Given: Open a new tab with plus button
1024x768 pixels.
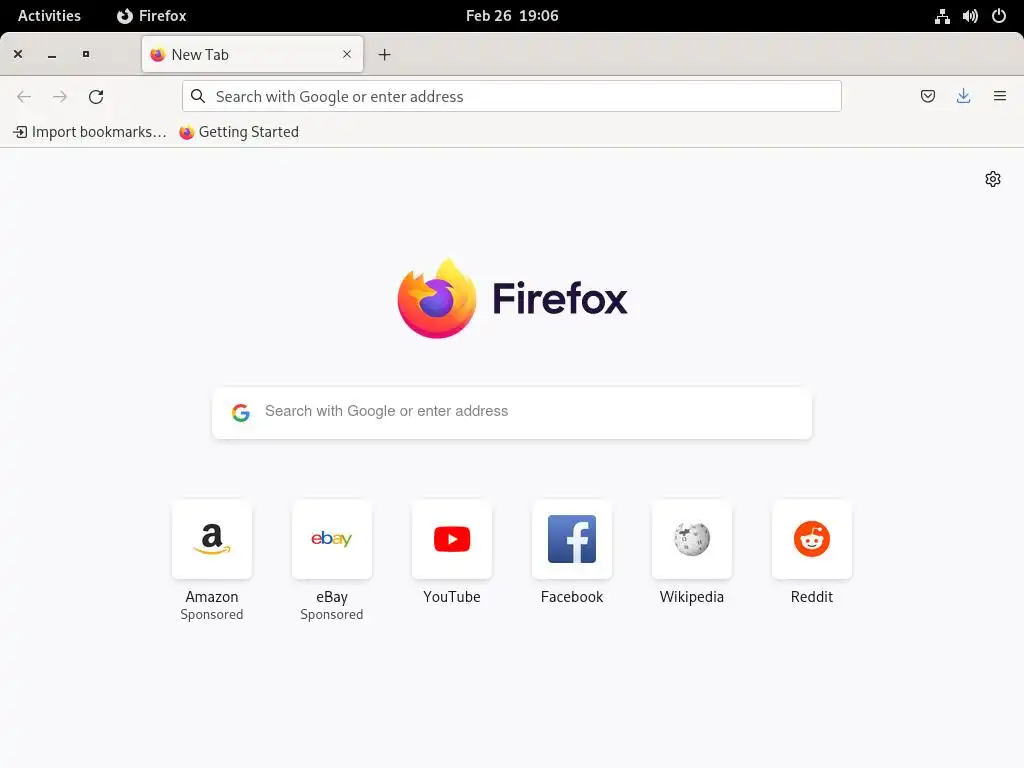Looking at the screenshot, I should pyautogui.click(x=385, y=55).
